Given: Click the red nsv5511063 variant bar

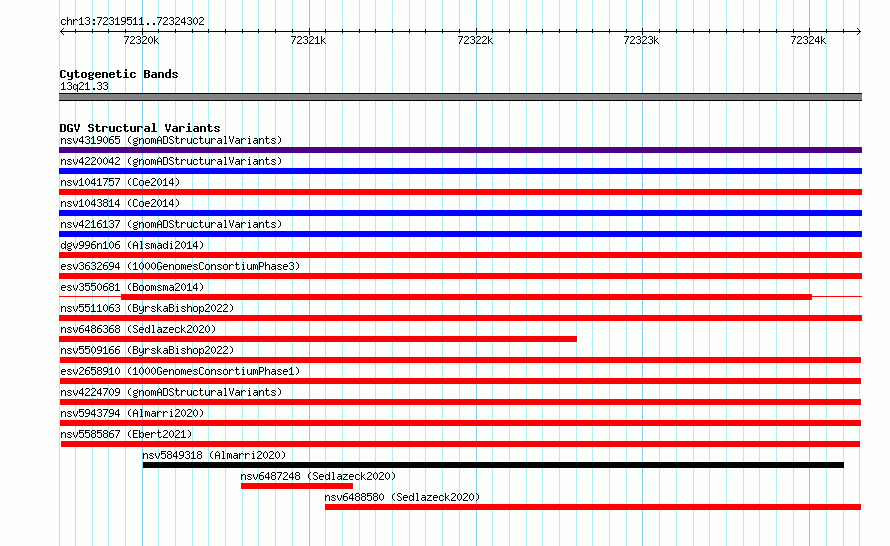Looking at the screenshot, I should pos(460,318).
